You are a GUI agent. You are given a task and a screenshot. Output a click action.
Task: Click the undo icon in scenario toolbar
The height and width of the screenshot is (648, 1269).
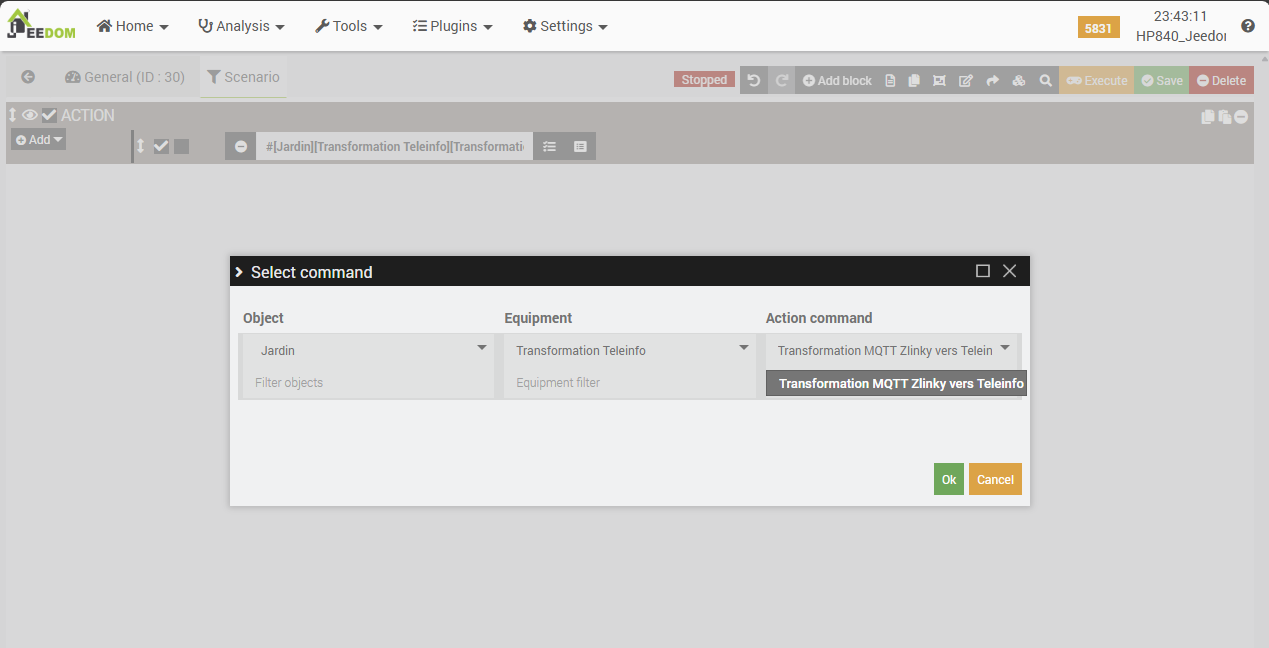point(754,81)
